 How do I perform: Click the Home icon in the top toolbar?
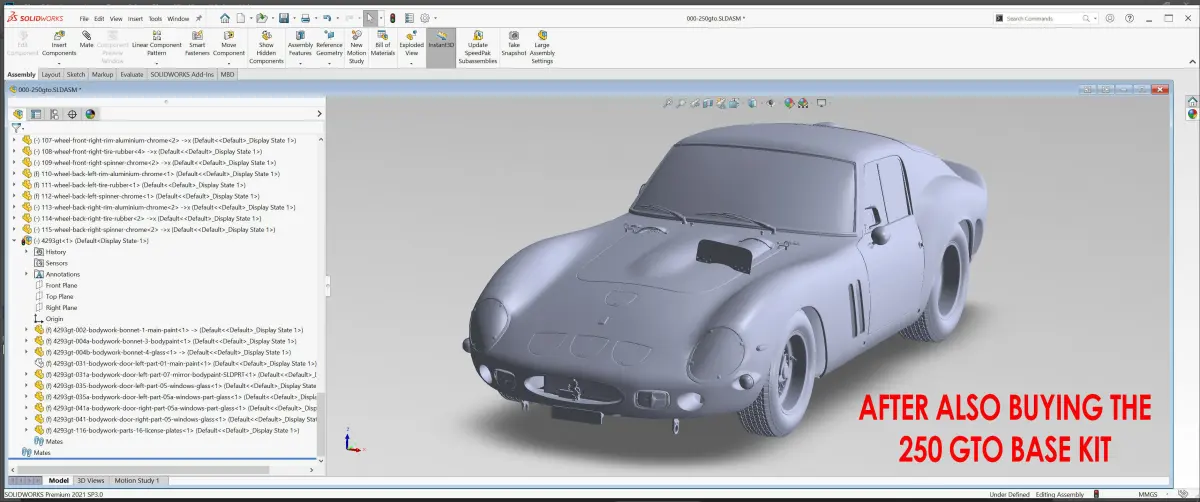(x=224, y=18)
